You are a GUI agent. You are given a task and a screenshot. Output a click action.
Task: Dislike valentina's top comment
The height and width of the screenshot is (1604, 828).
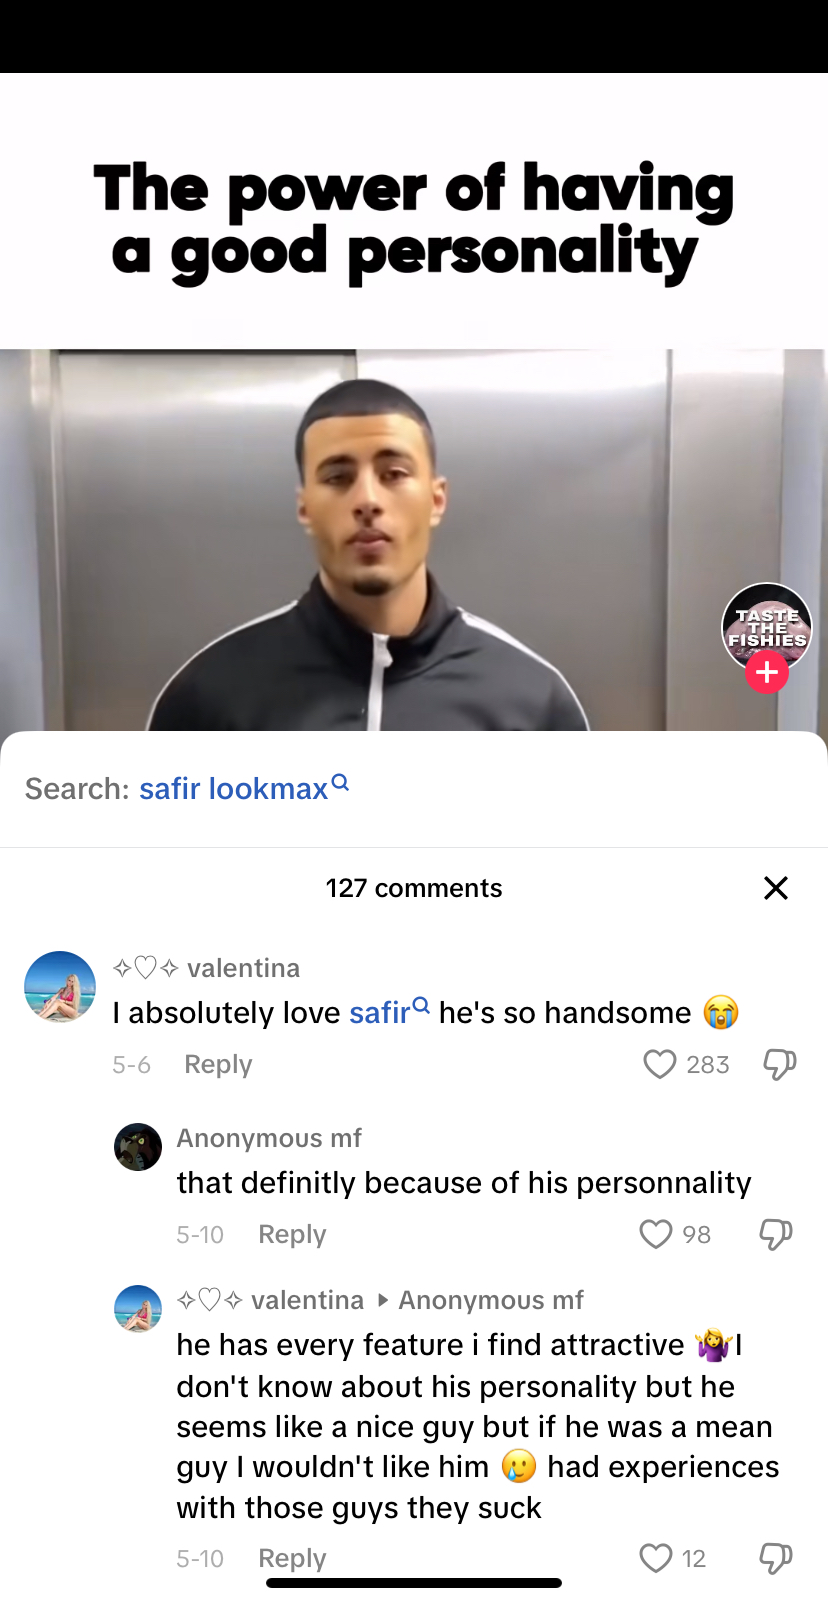780,1064
